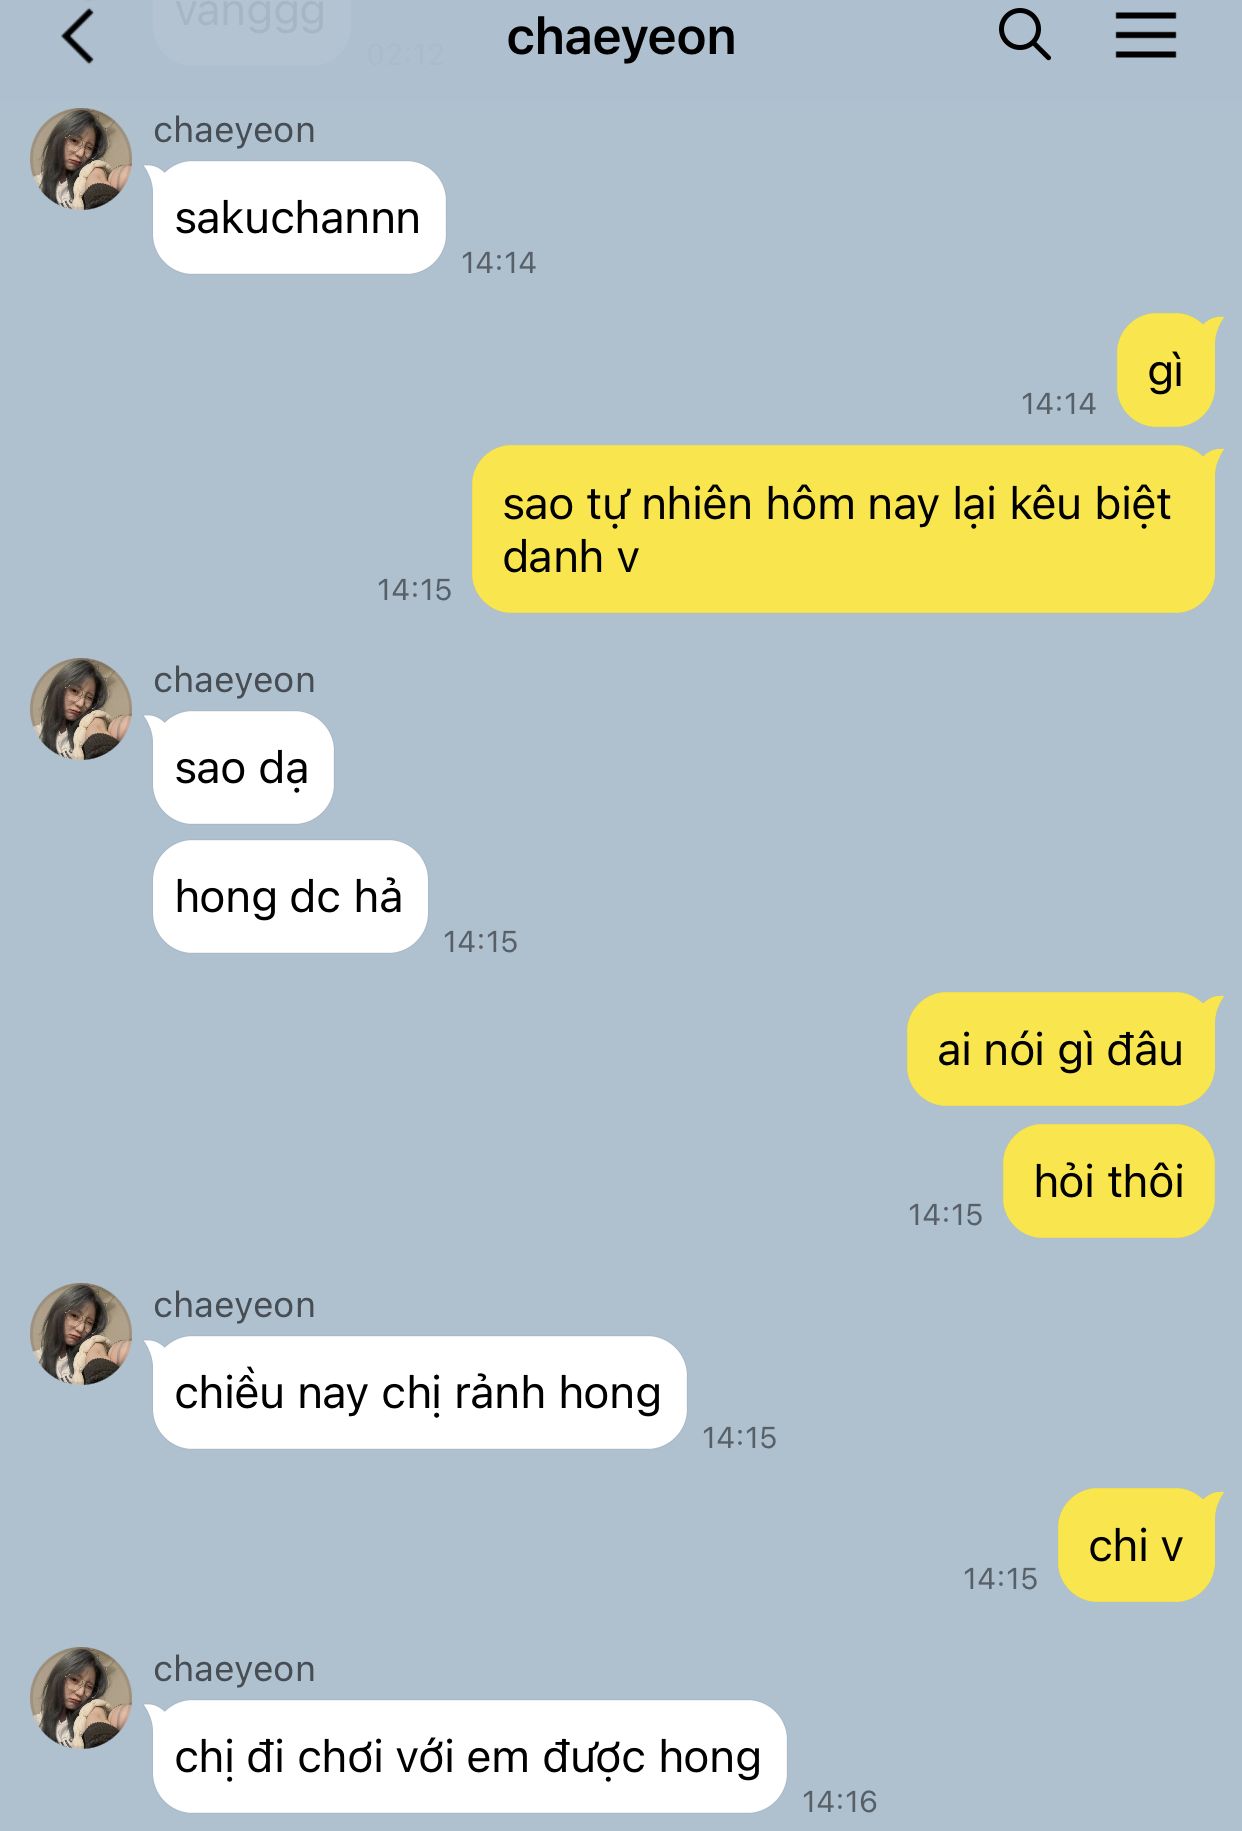
Task: Select the 'sakuchannn' message bubble
Action: (298, 218)
